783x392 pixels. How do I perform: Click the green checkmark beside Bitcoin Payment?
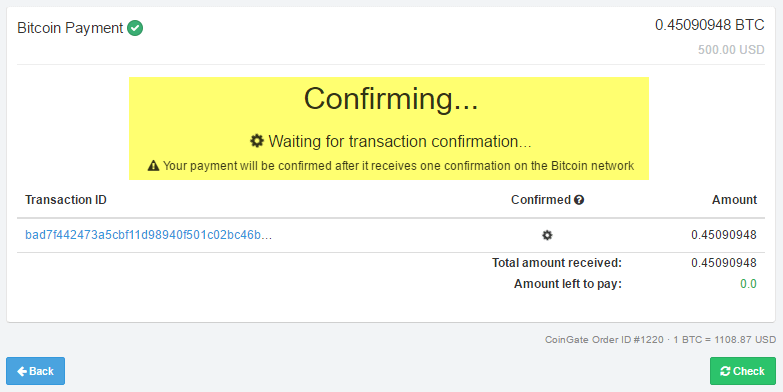(x=135, y=28)
